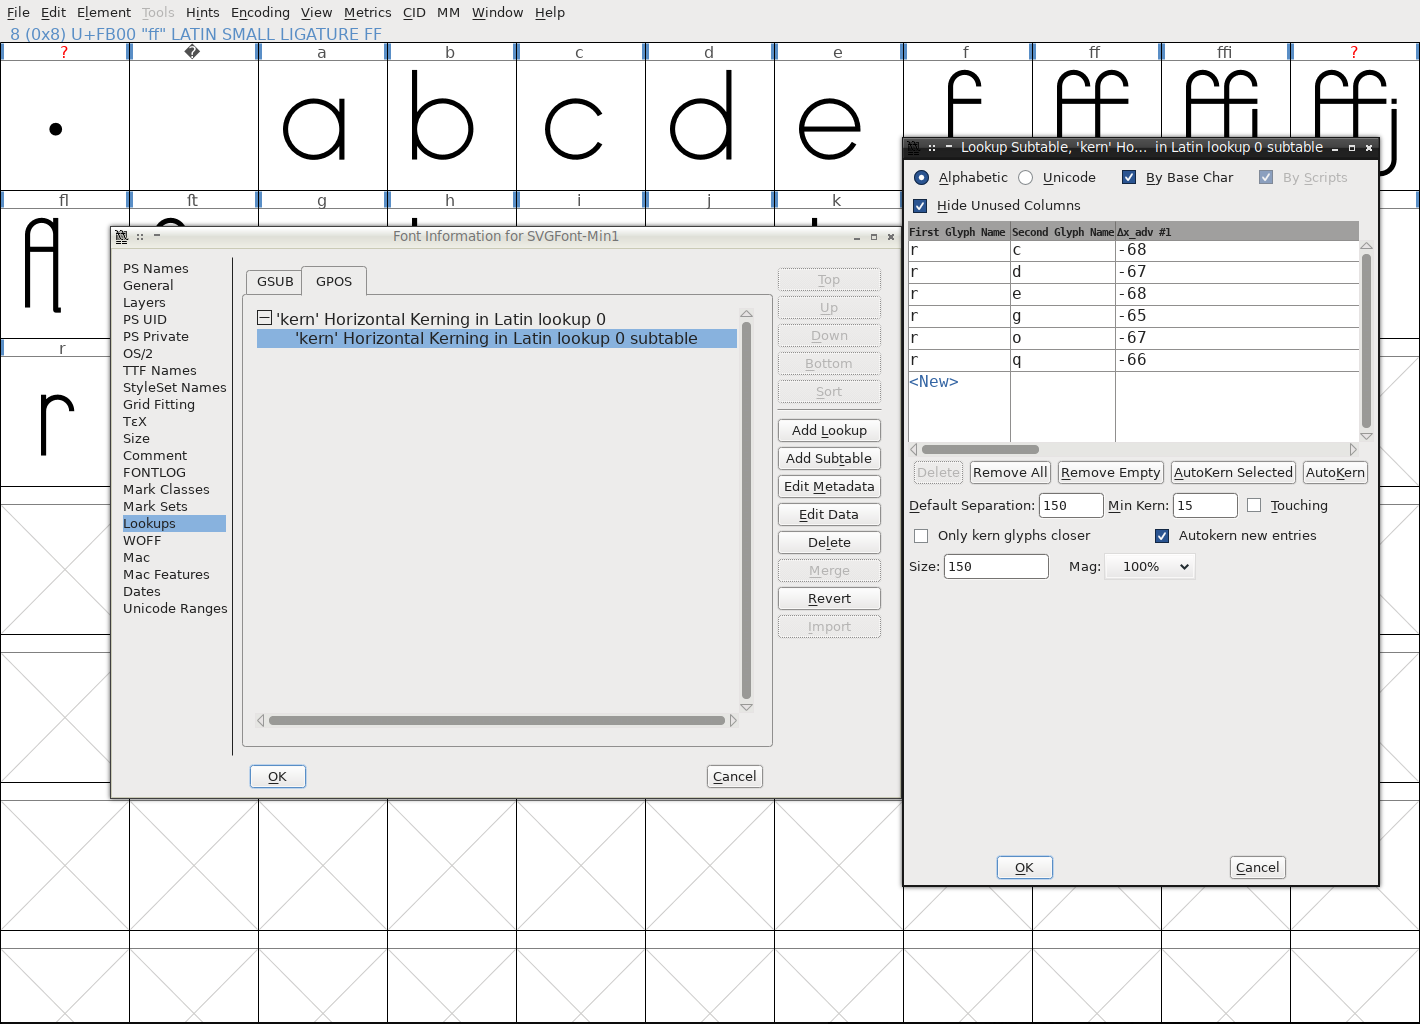The image size is (1420, 1024).
Task: Enable Only kern glyphs closer checkbox
Action: point(921,535)
